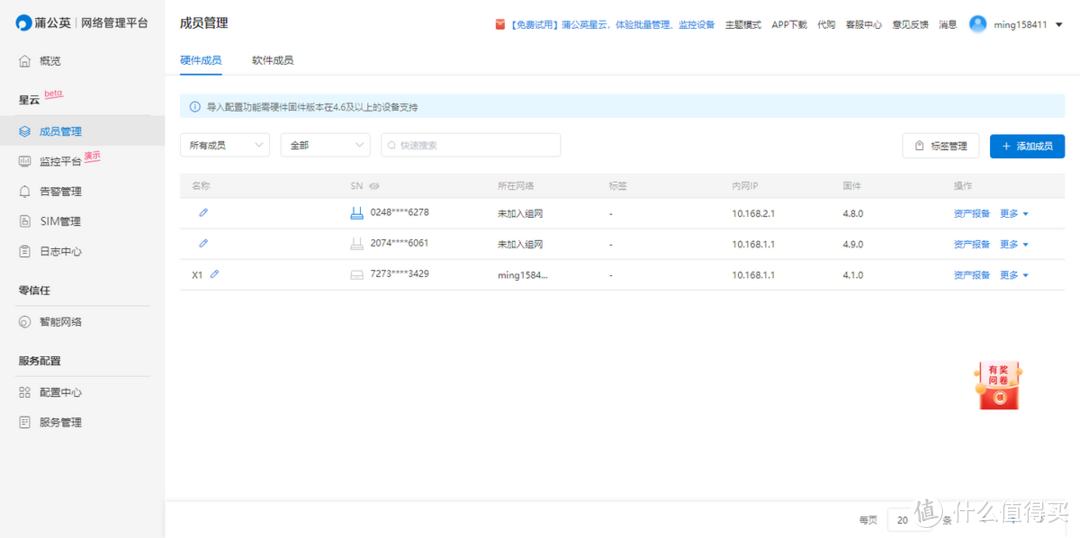Click the 星云 section heading

tap(29, 100)
